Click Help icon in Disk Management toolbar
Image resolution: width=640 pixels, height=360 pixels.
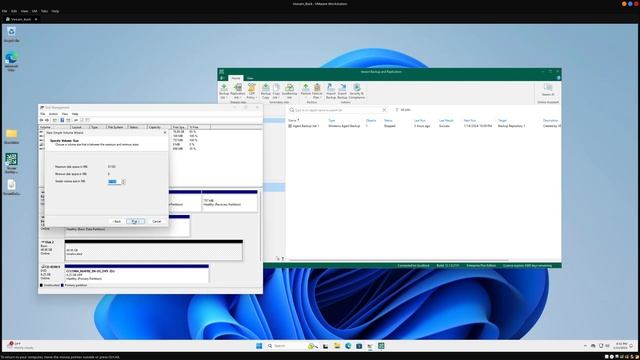pos(62,120)
